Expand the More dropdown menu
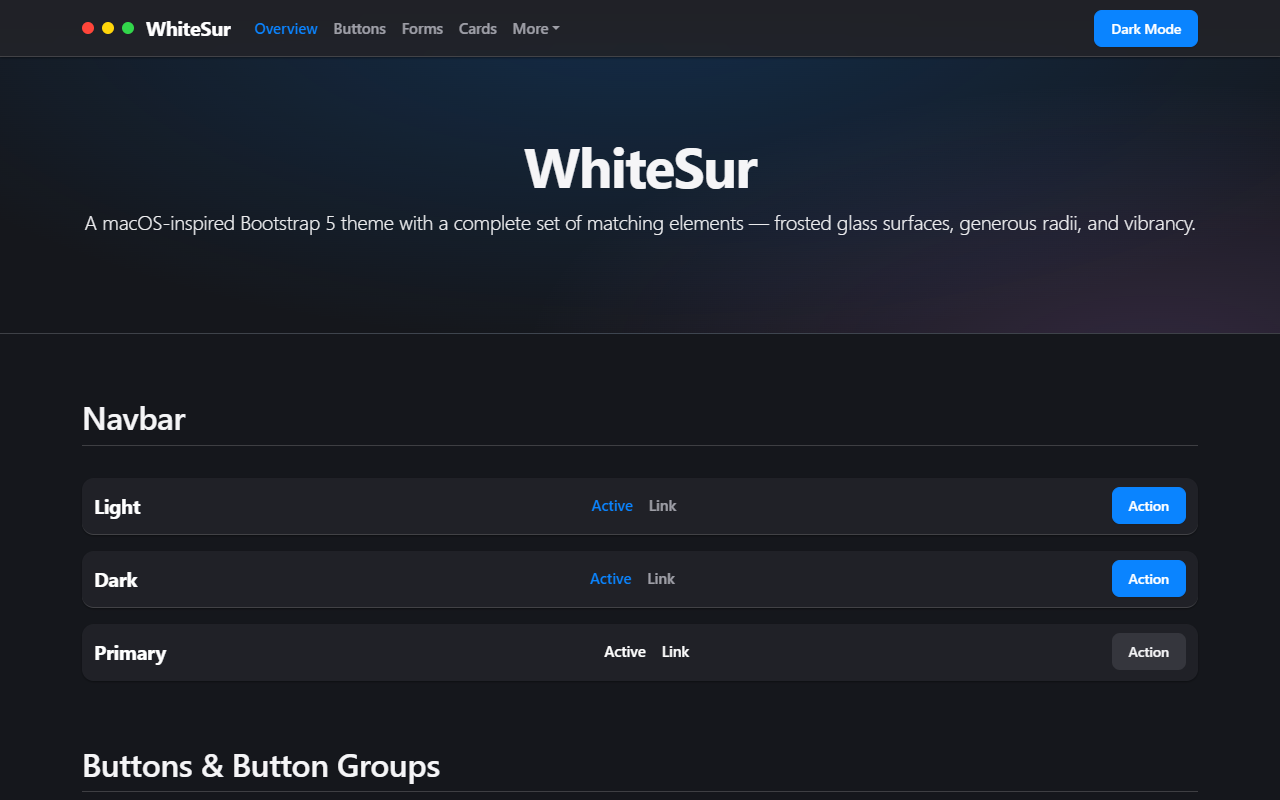Screen dimensions: 1280x800 pyautogui.click(x=536, y=29)
